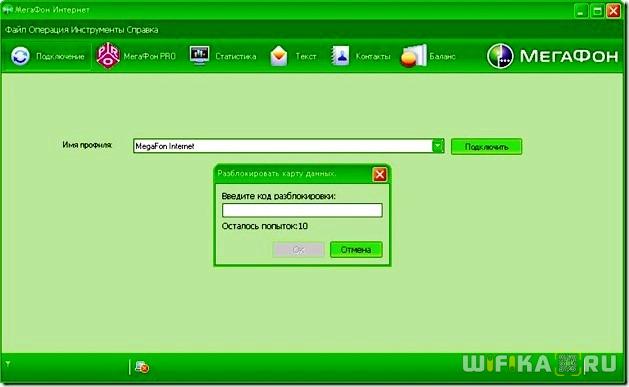This screenshot has height=387, width=629.
Task: Click the 'Разблокировать карту данных' dialog title
Action: tap(276, 173)
